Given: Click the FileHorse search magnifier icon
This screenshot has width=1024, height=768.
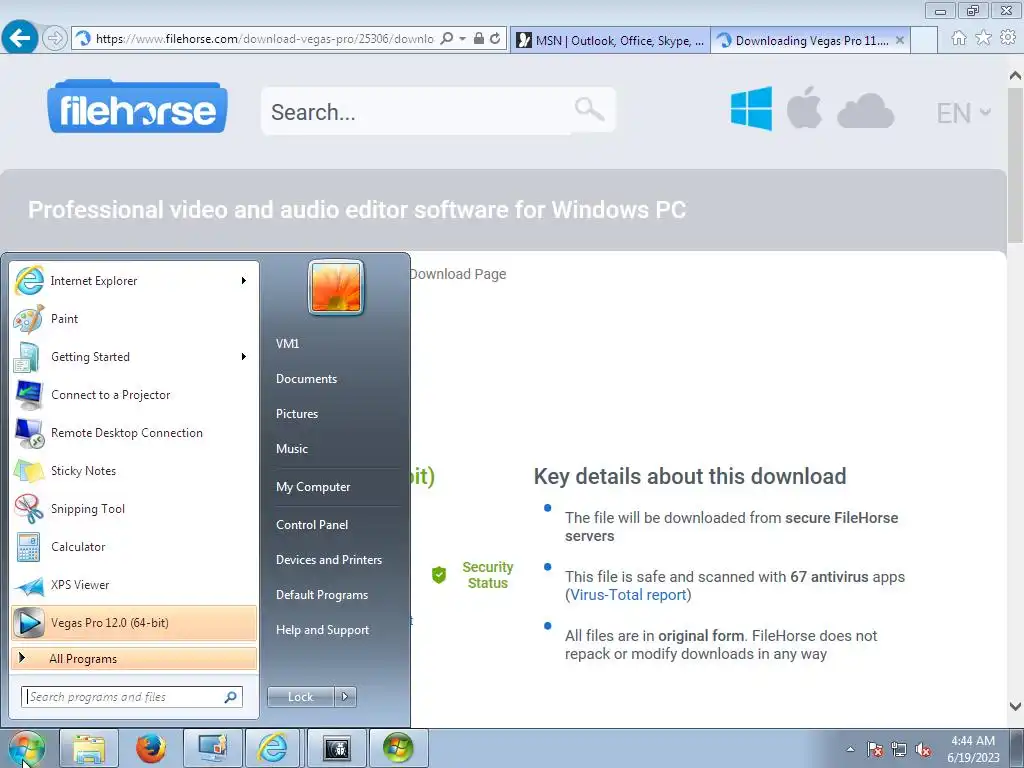Looking at the screenshot, I should coord(589,109).
